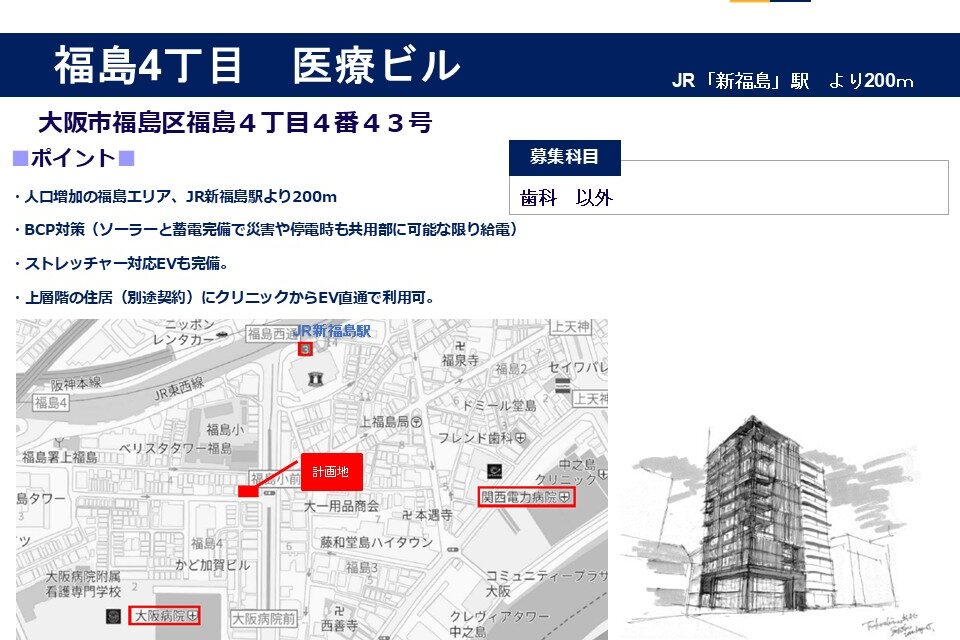This screenshot has height=640, width=960.
Task: Open the 募集科目 tab header
Action: click(x=565, y=157)
